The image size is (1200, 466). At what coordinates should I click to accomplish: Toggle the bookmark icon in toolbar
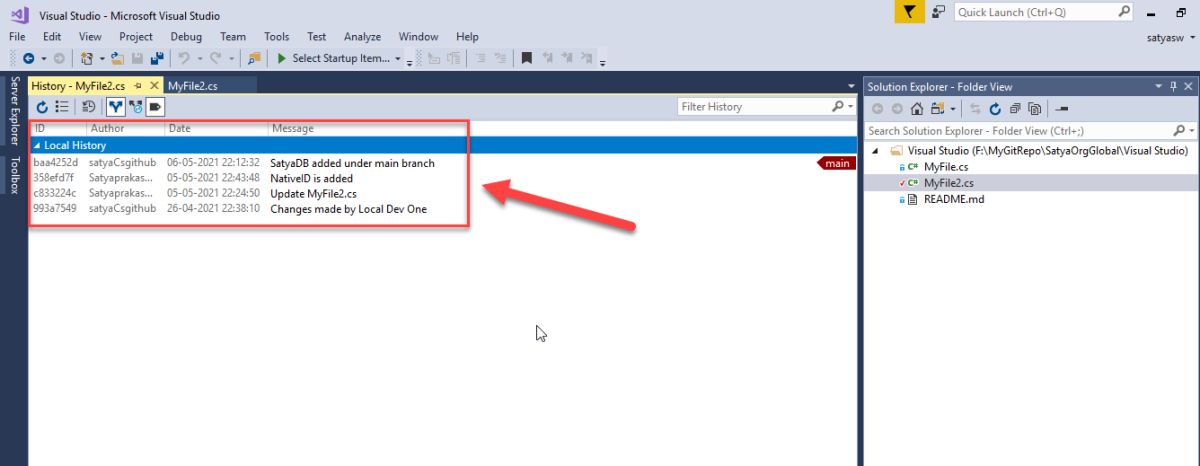tap(526, 59)
